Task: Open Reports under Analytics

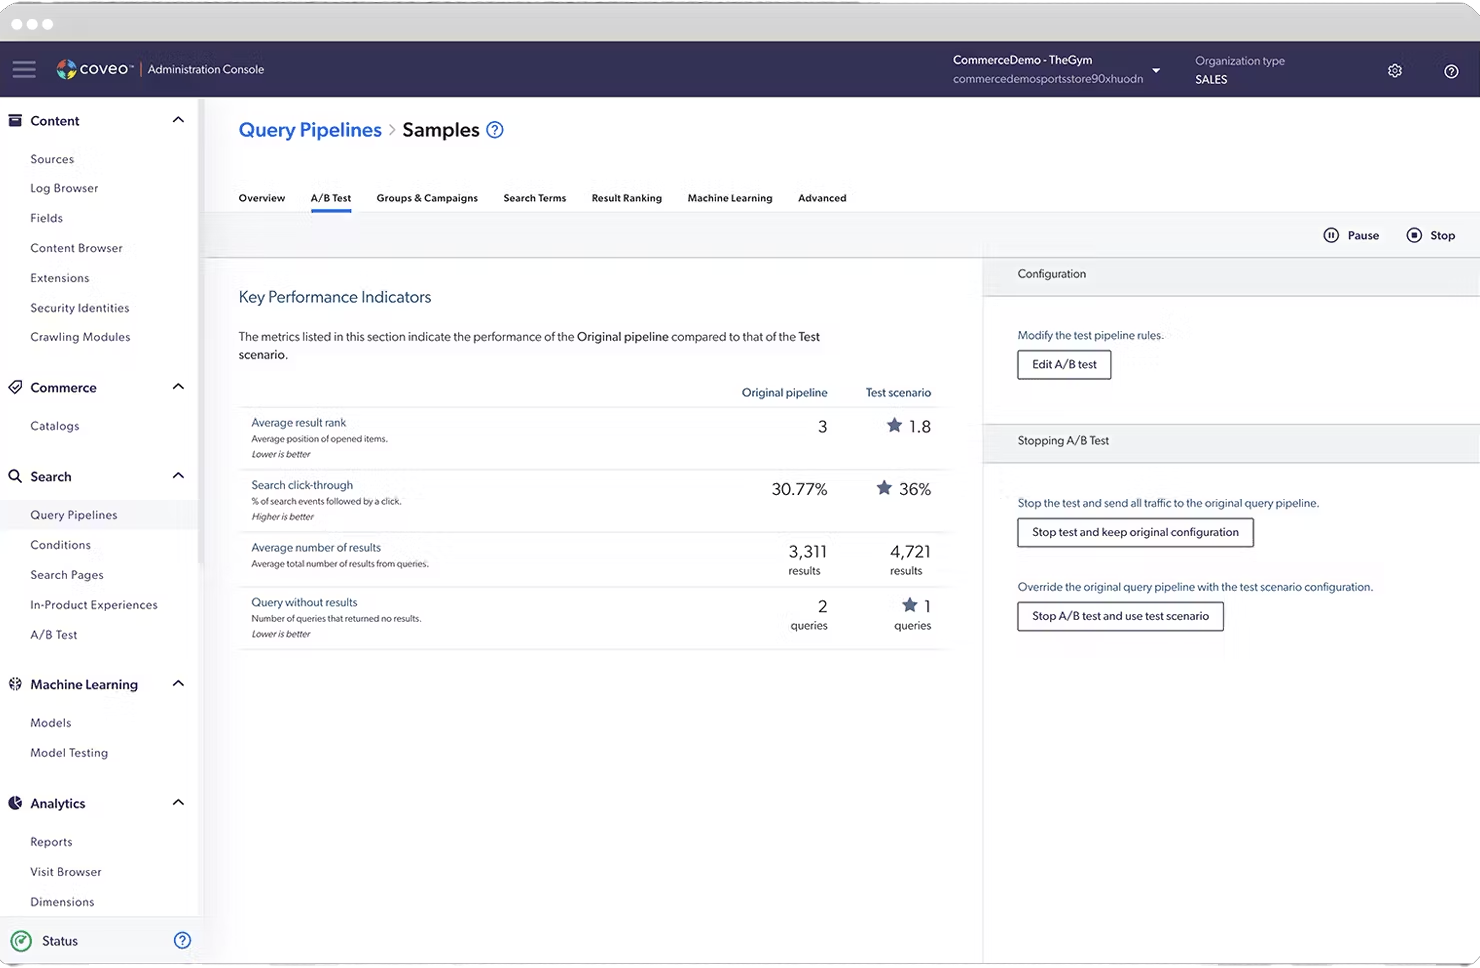Action: tap(51, 842)
